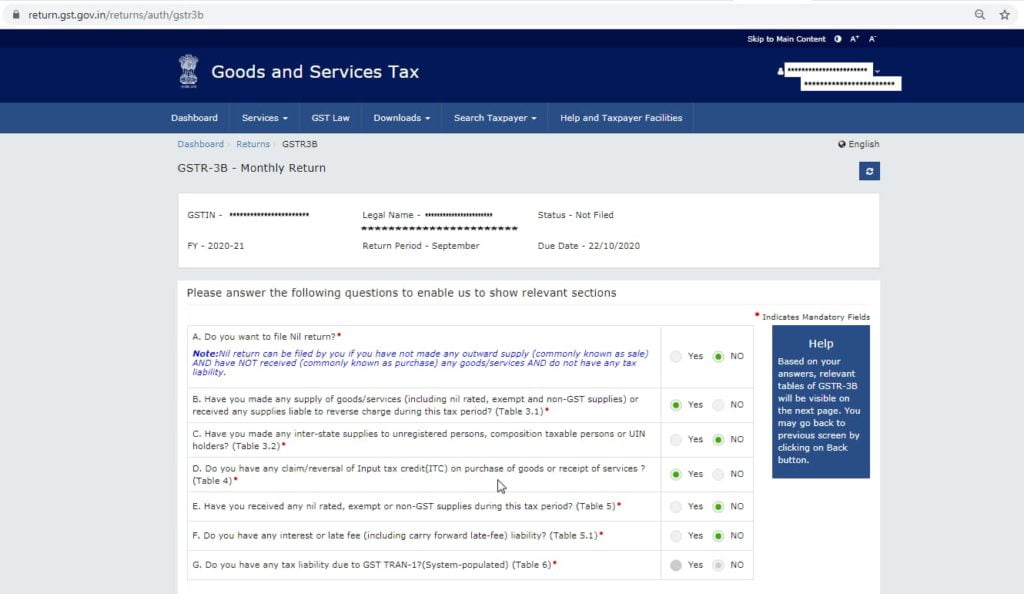This screenshot has height=594, width=1024.
Task: Increase font size with A+ icon
Action: pos(854,39)
